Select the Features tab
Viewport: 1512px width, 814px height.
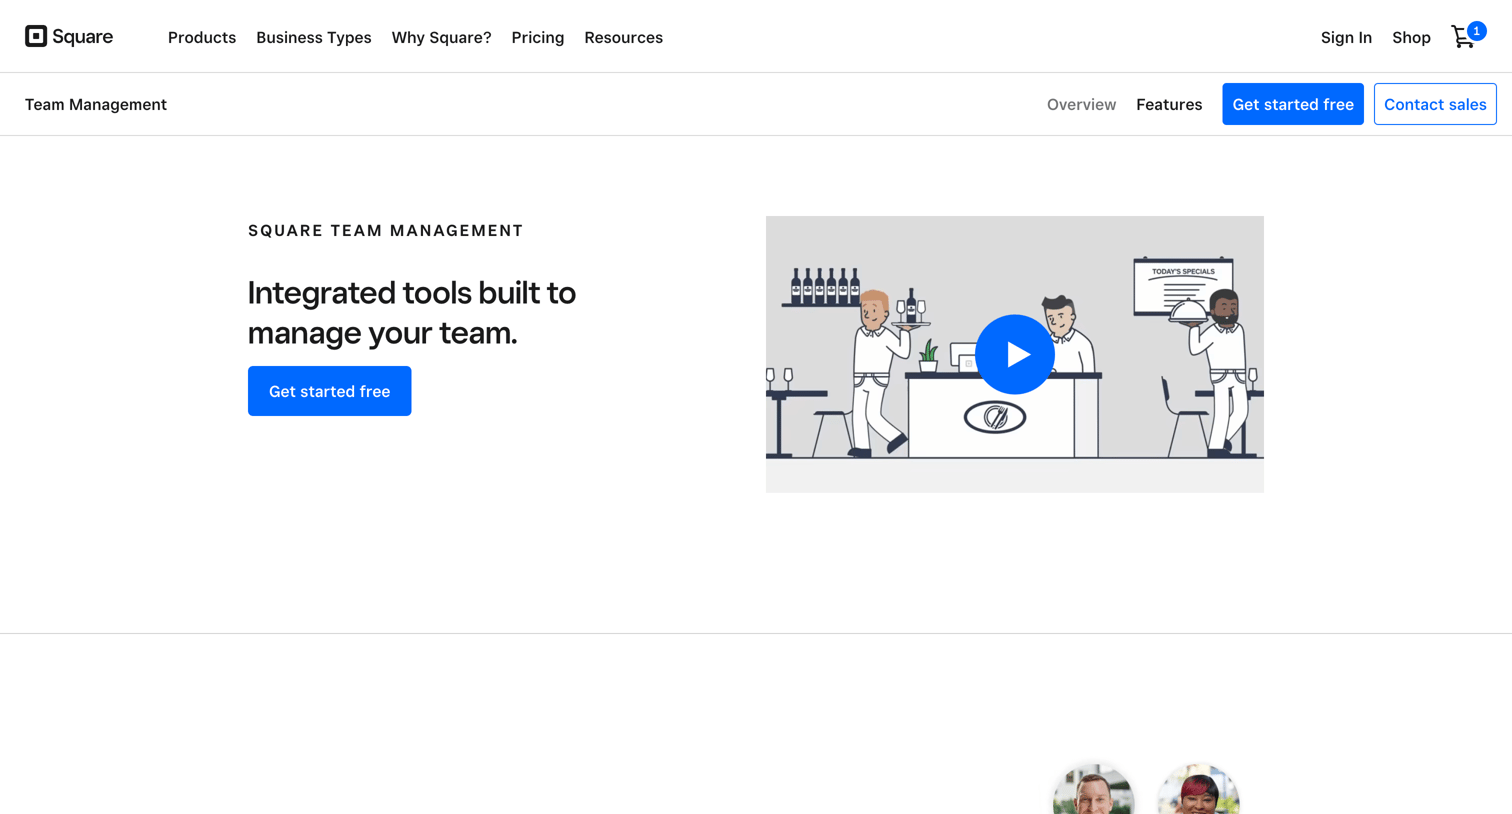tap(1169, 104)
